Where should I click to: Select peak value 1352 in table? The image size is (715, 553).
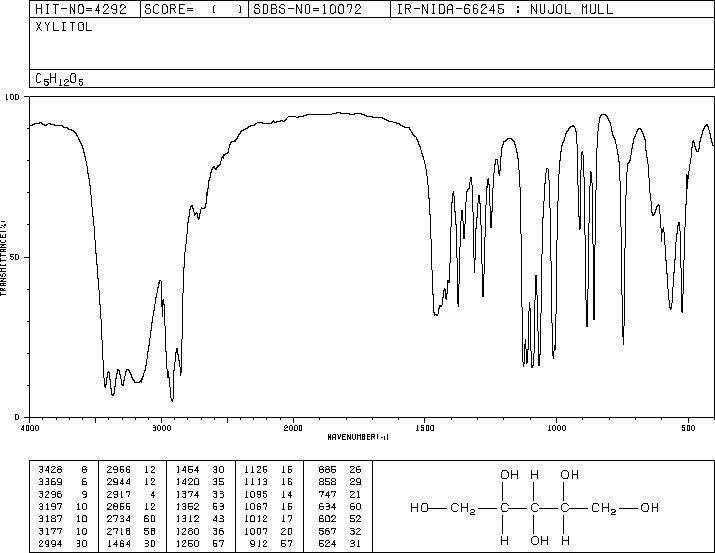click(187, 506)
